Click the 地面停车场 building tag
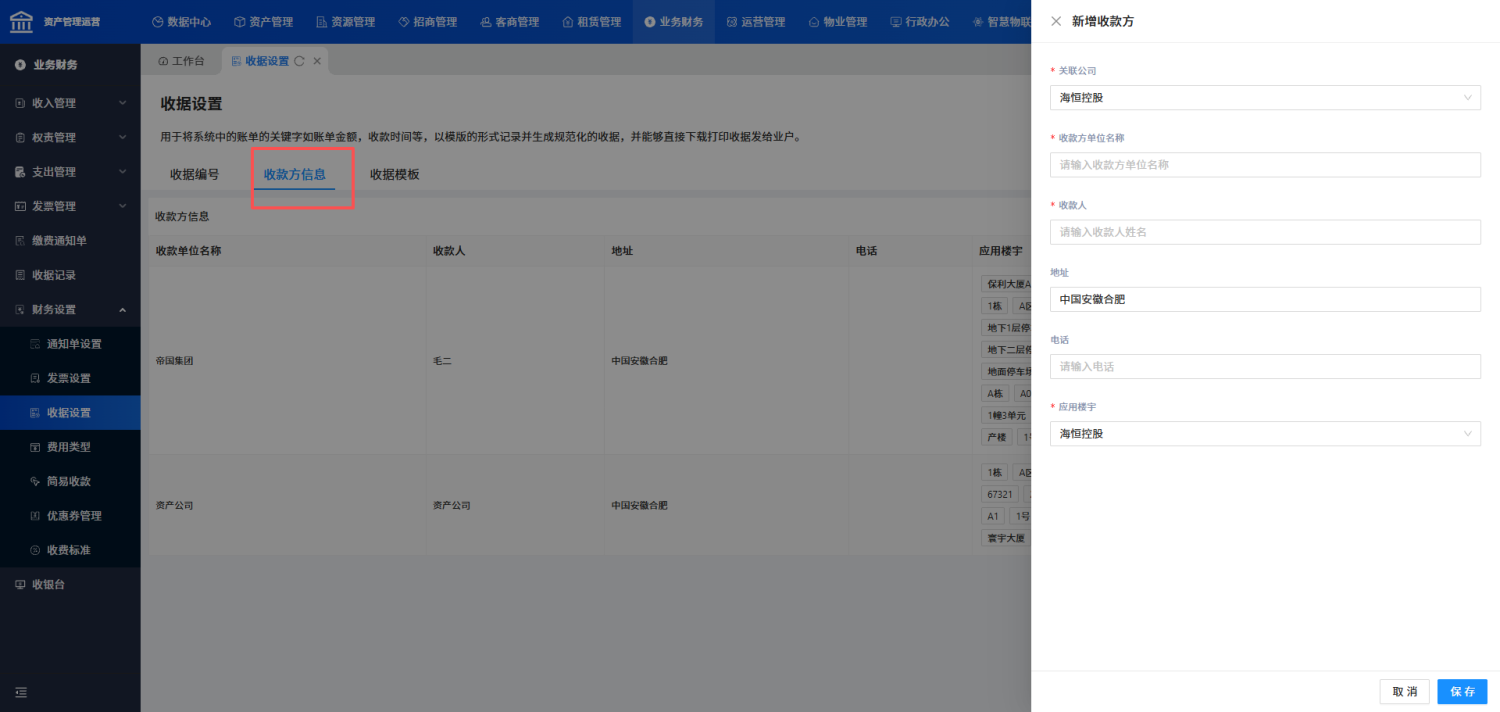The width and height of the screenshot is (1500, 712). (1006, 372)
